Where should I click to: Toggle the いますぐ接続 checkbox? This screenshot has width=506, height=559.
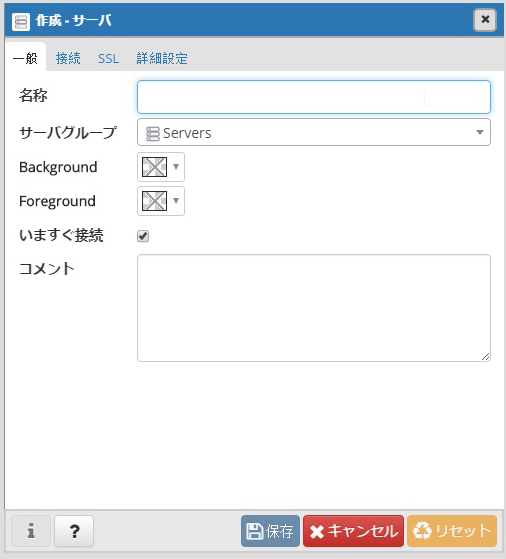143,236
